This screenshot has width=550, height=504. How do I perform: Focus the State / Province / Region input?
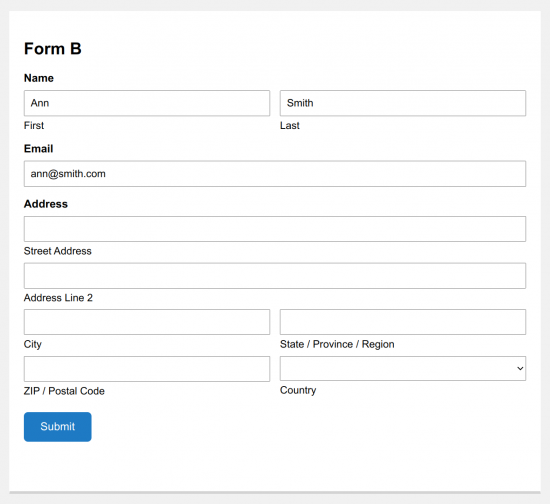click(403, 322)
